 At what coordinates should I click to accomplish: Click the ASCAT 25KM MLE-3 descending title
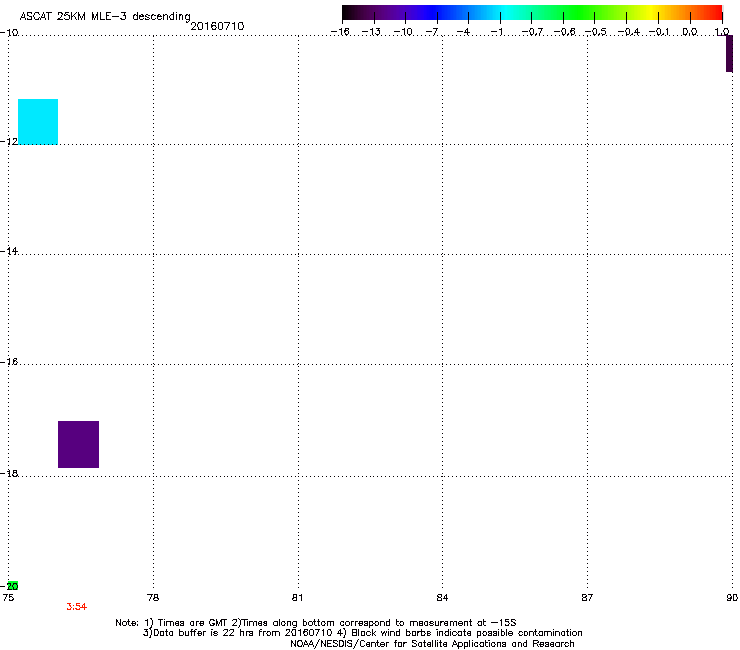tap(105, 17)
